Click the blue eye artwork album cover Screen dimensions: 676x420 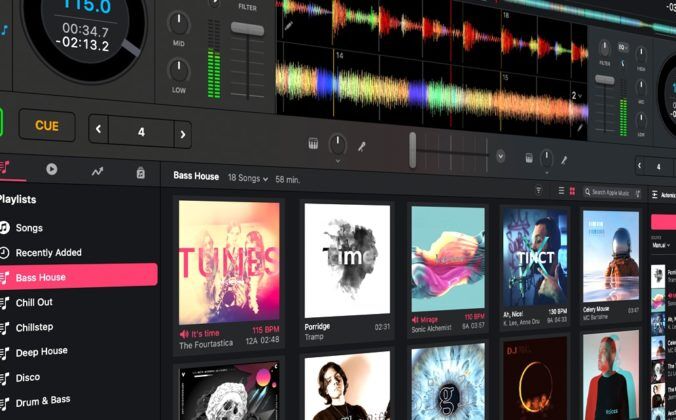[448, 382]
